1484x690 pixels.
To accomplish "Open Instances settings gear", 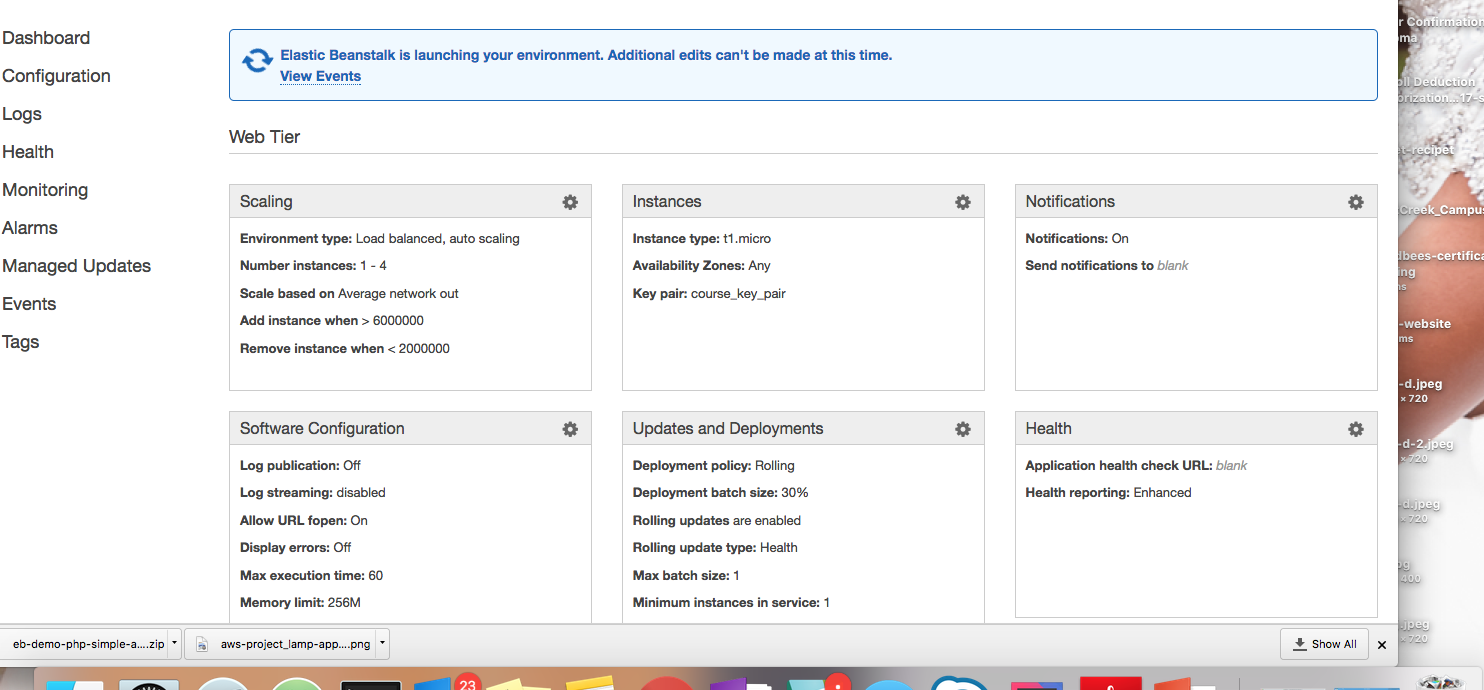I will [963, 202].
